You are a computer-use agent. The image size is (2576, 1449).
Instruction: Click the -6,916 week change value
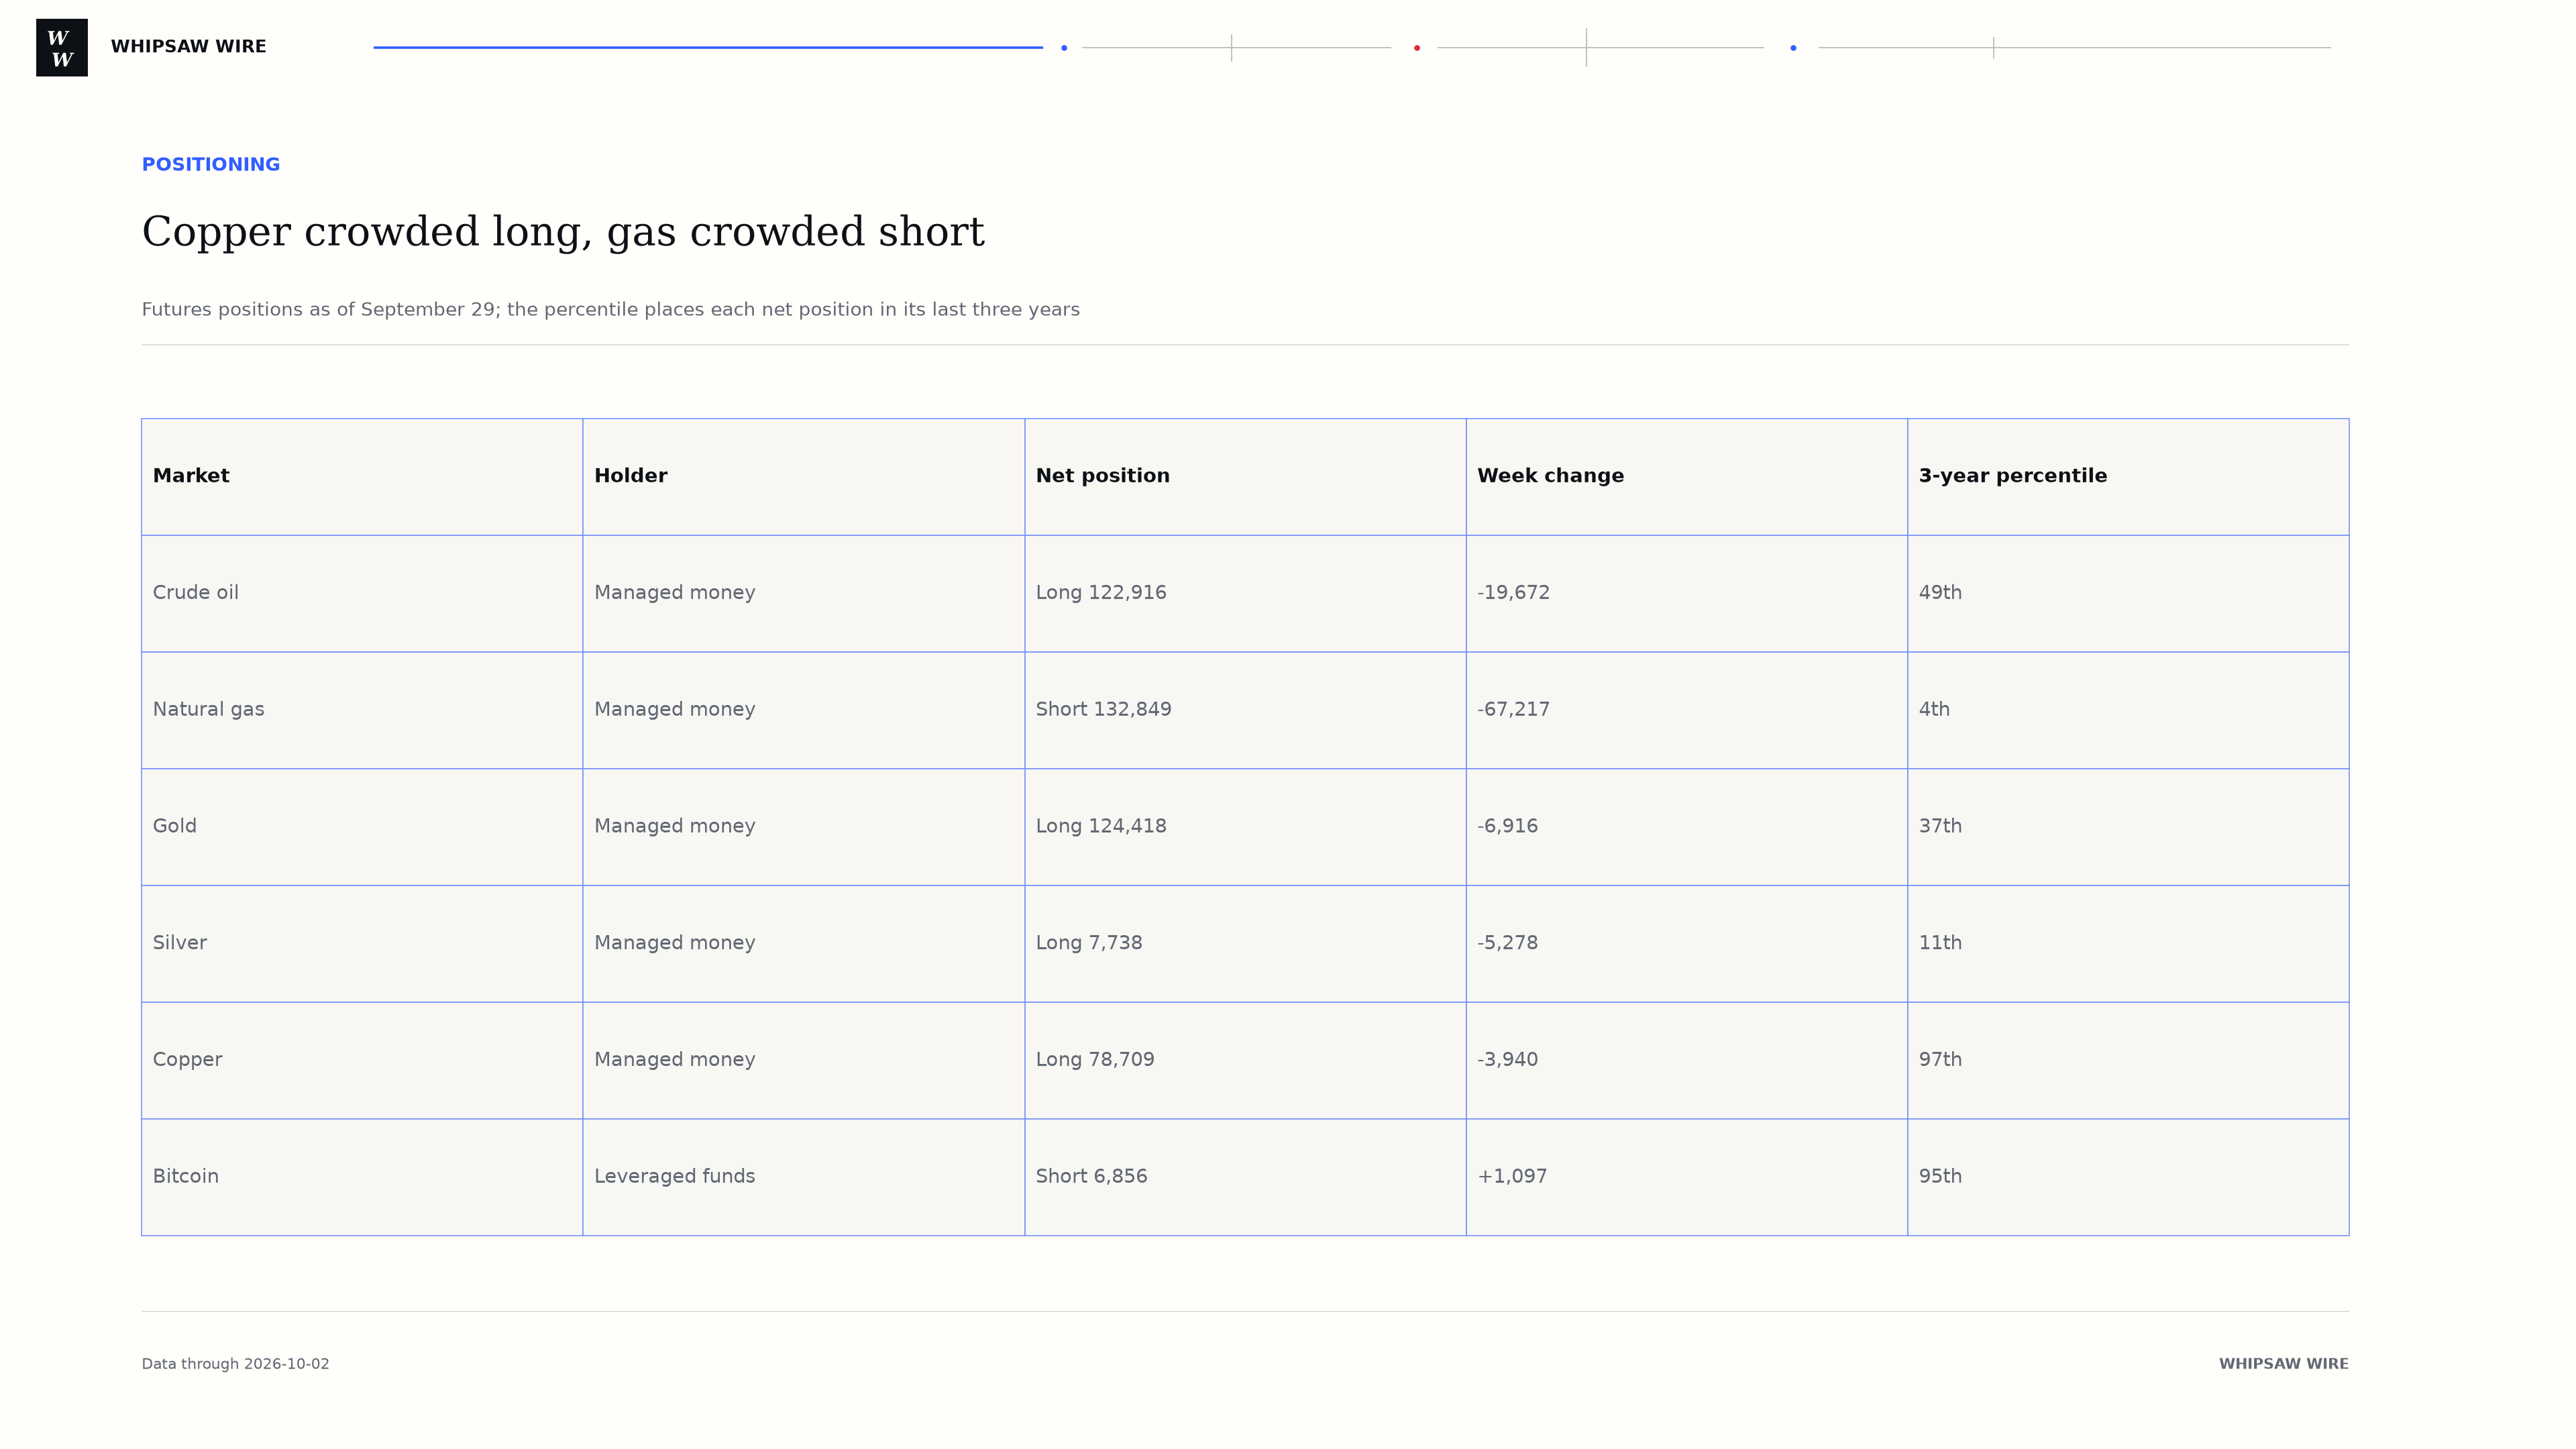1508,826
